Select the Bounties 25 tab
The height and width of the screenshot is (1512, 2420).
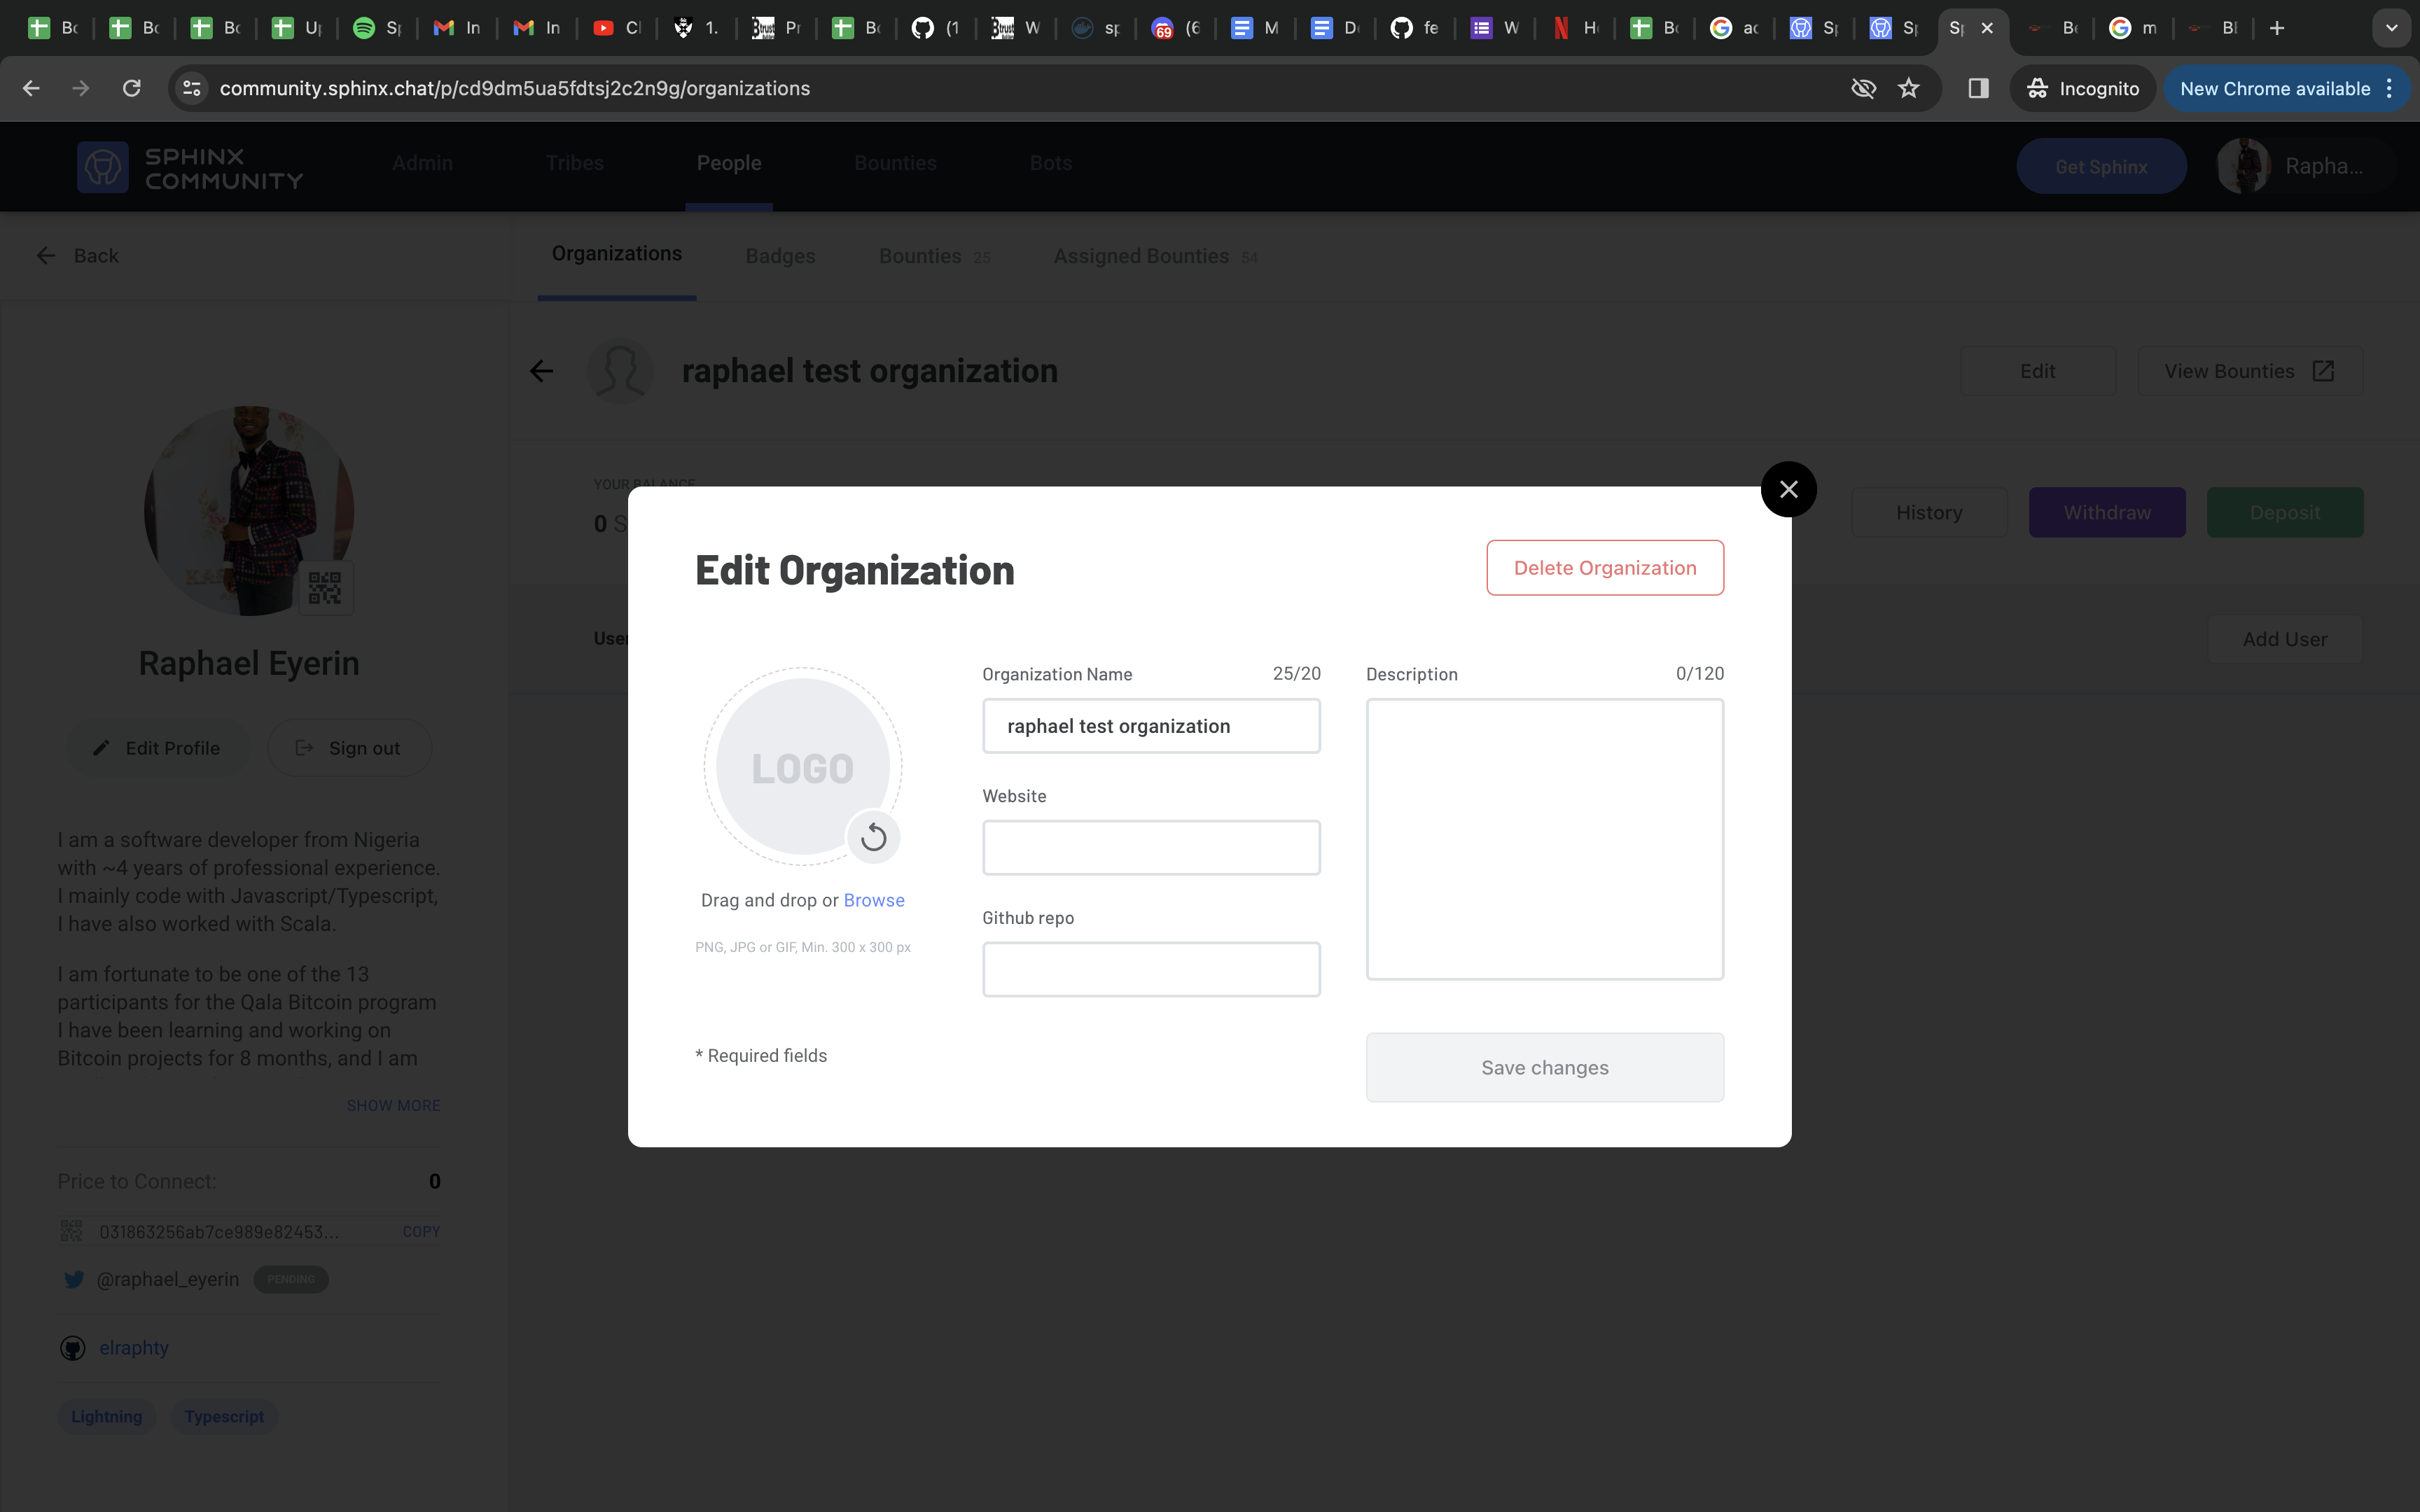tap(934, 256)
